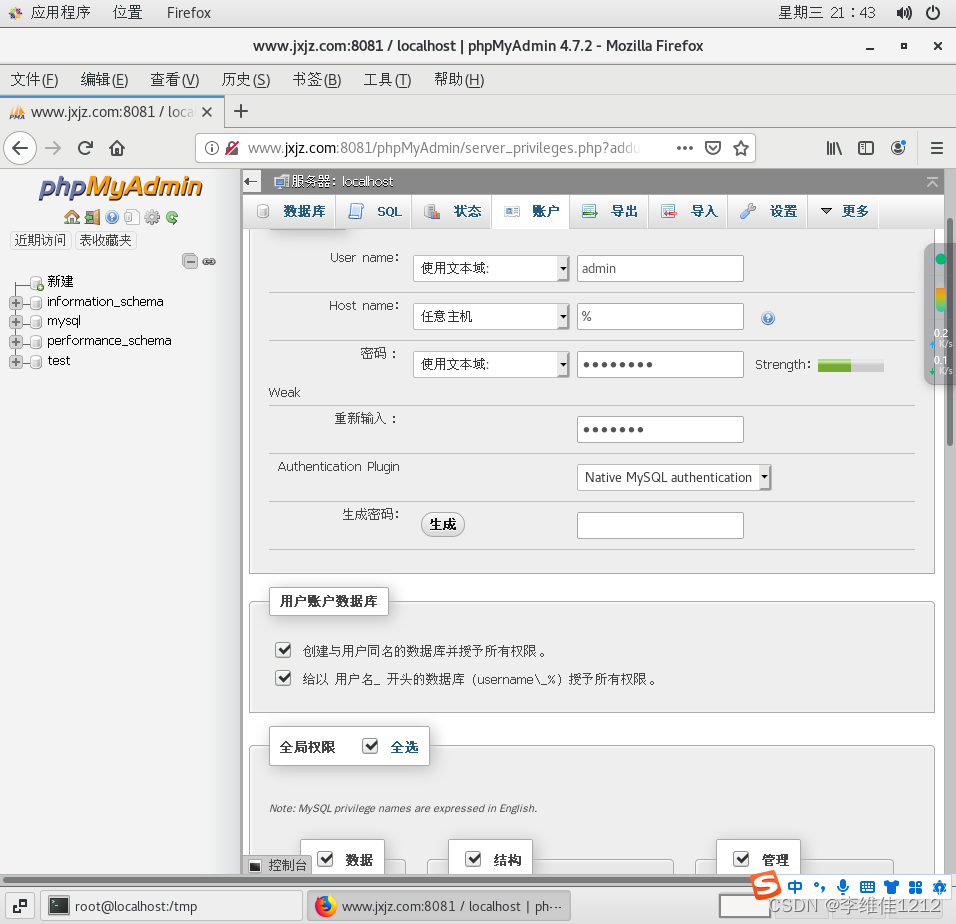This screenshot has width=956, height=924.
Task: Bookmark this page with star icon
Action: pos(741,148)
